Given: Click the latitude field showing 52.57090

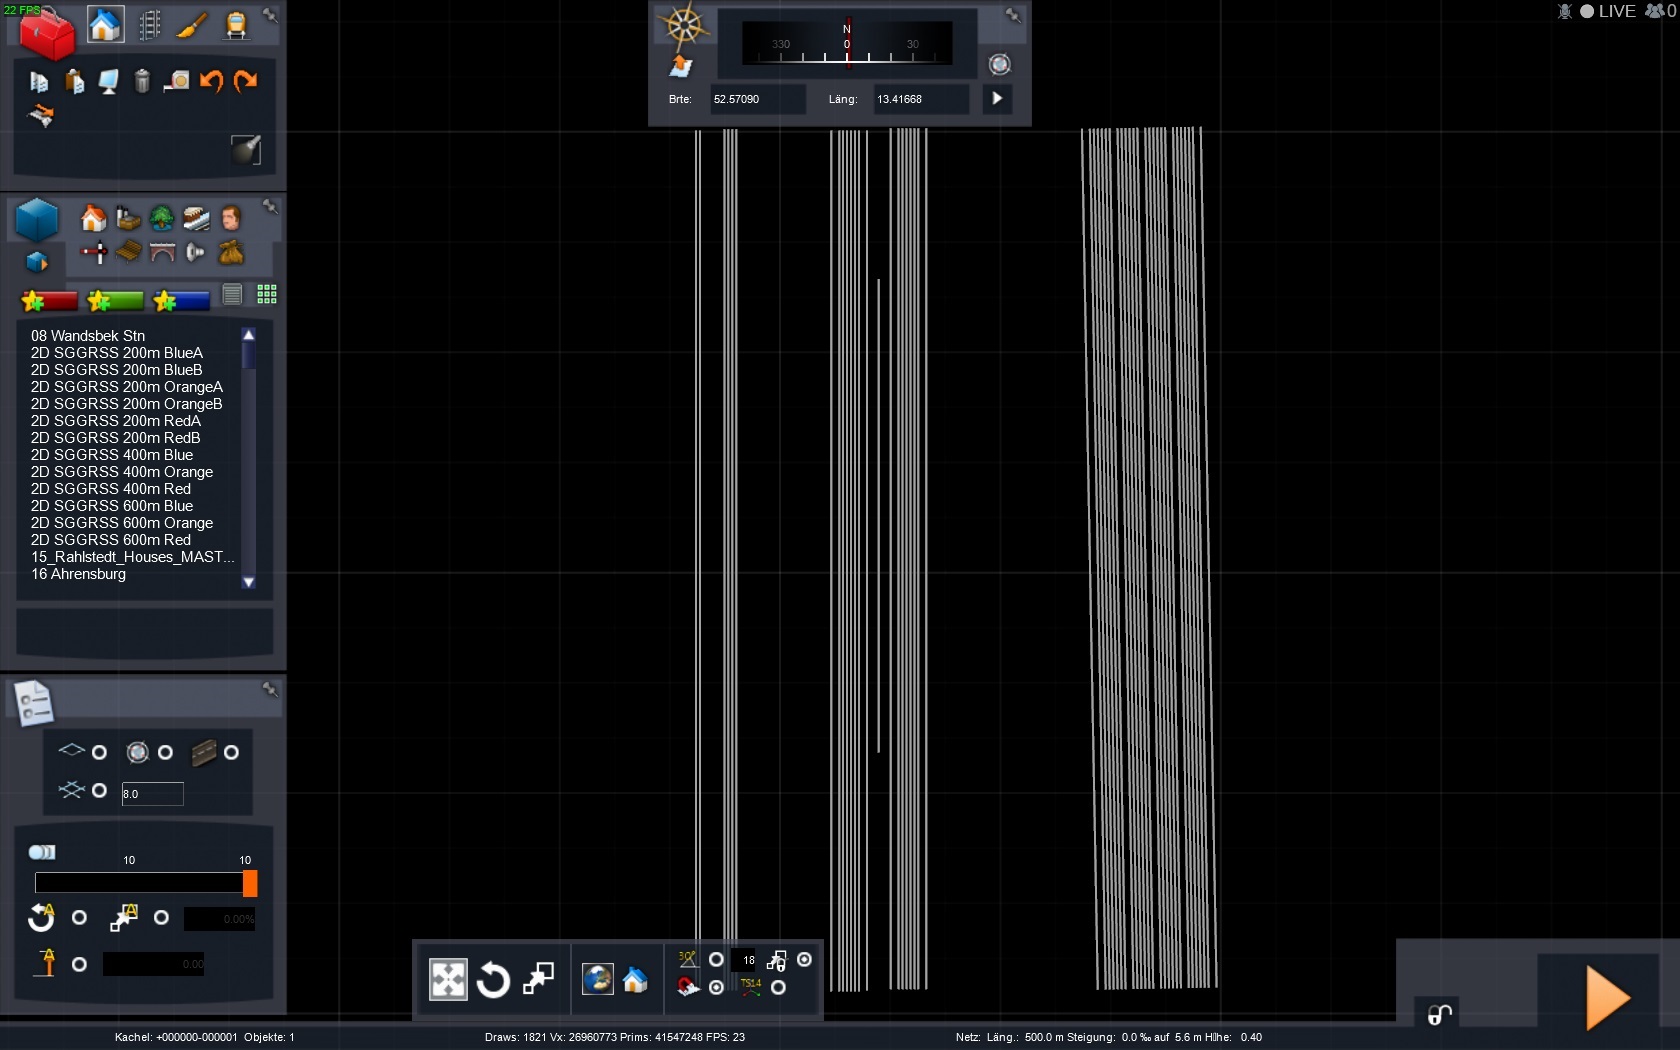Looking at the screenshot, I should click(757, 99).
